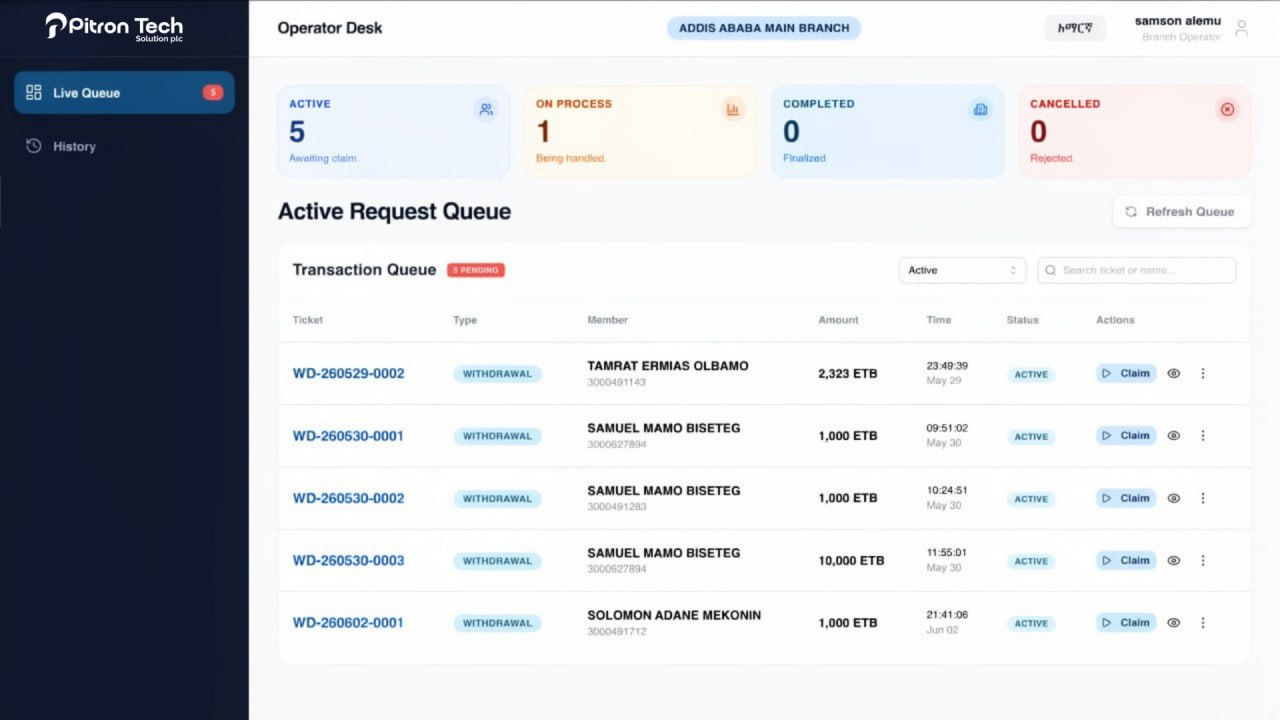
Task: Open the History sidebar item
Action: [124, 146]
